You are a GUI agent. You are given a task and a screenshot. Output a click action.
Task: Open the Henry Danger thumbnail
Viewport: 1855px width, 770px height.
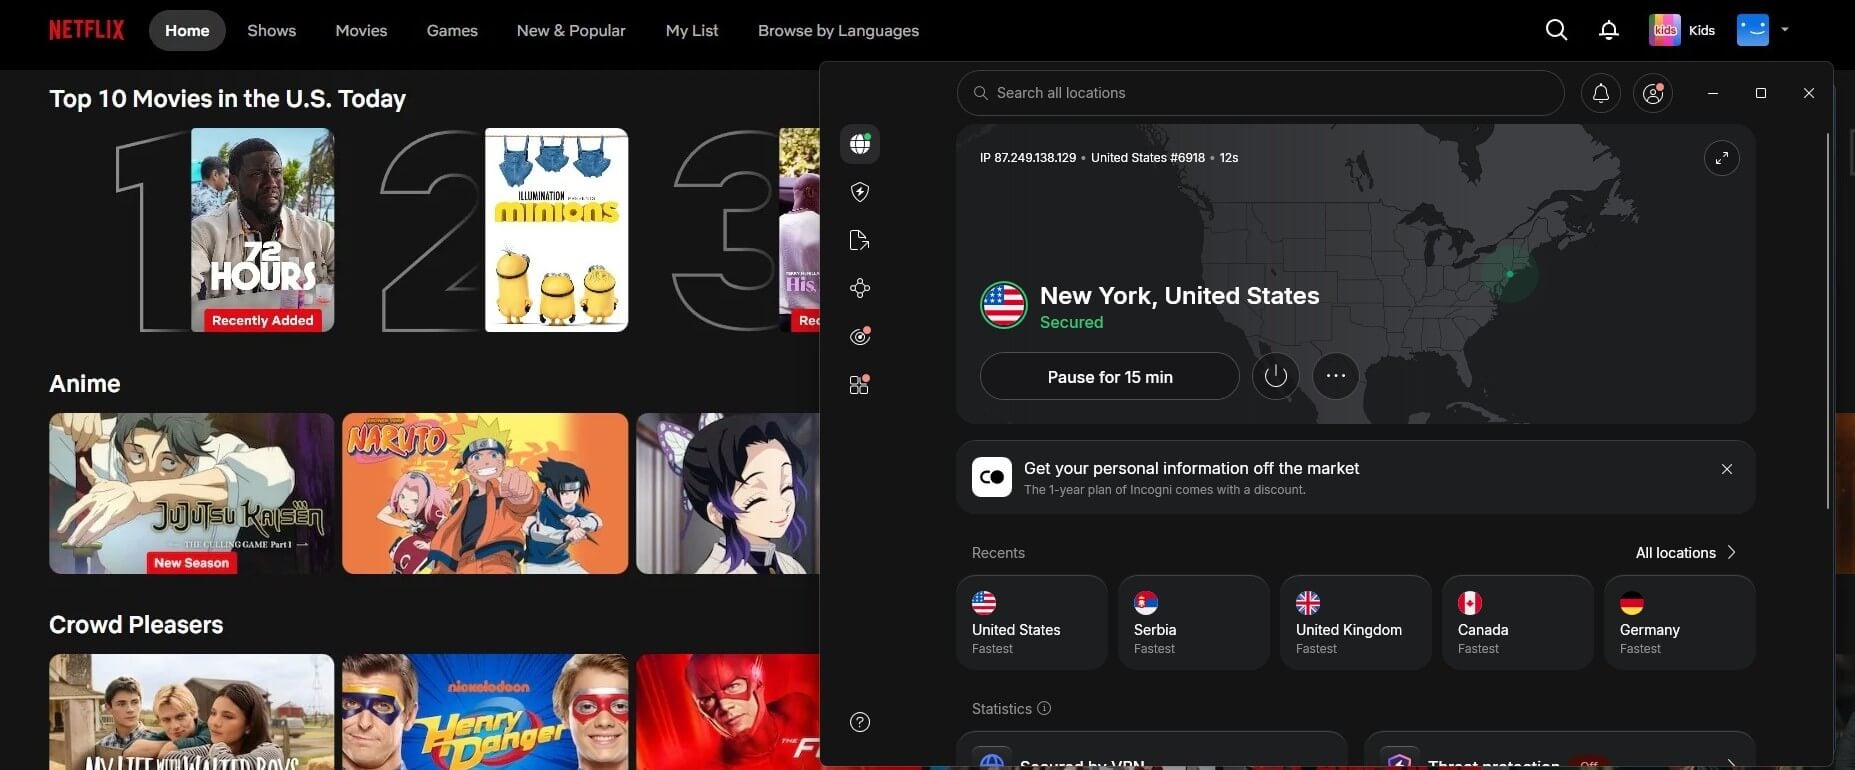(485, 712)
